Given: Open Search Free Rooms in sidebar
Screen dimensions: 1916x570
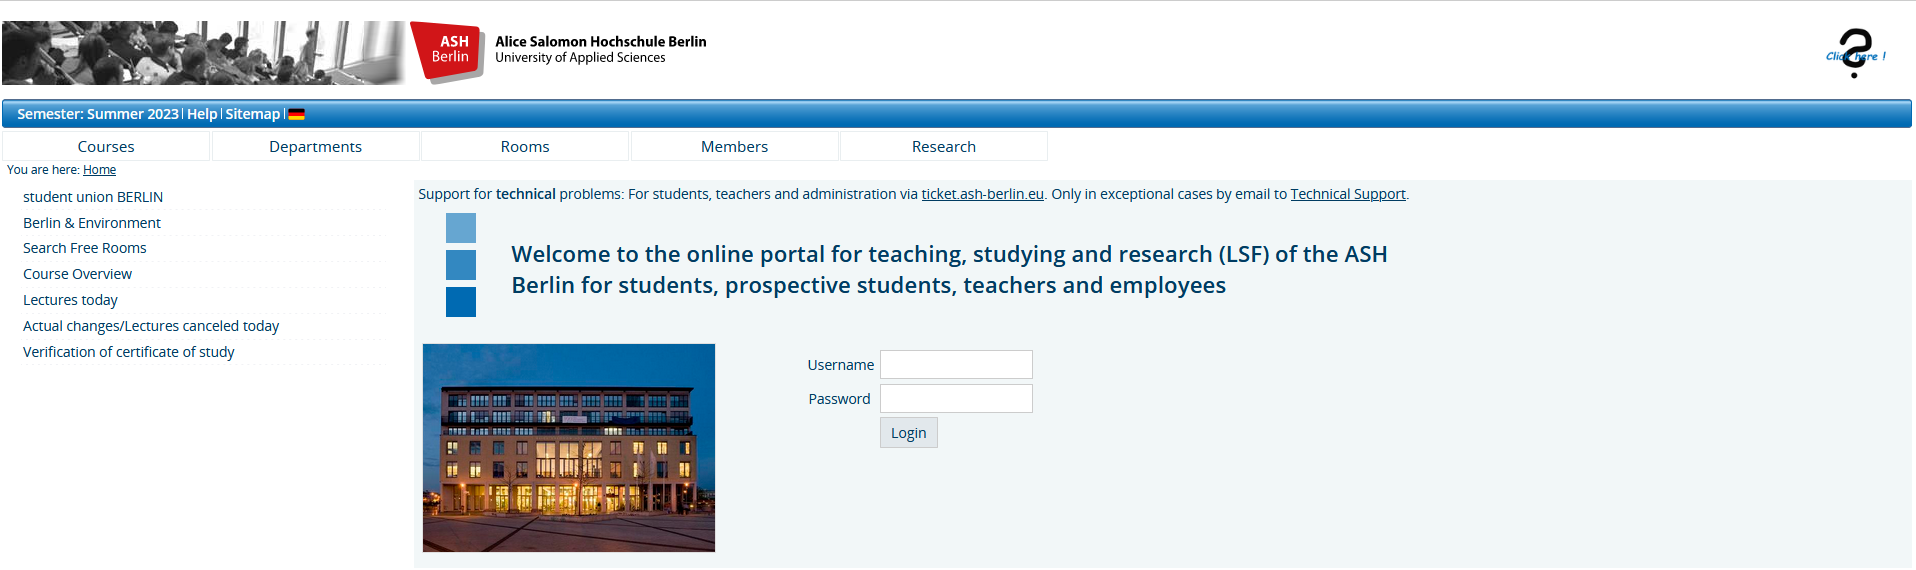Looking at the screenshot, I should [x=85, y=248].
